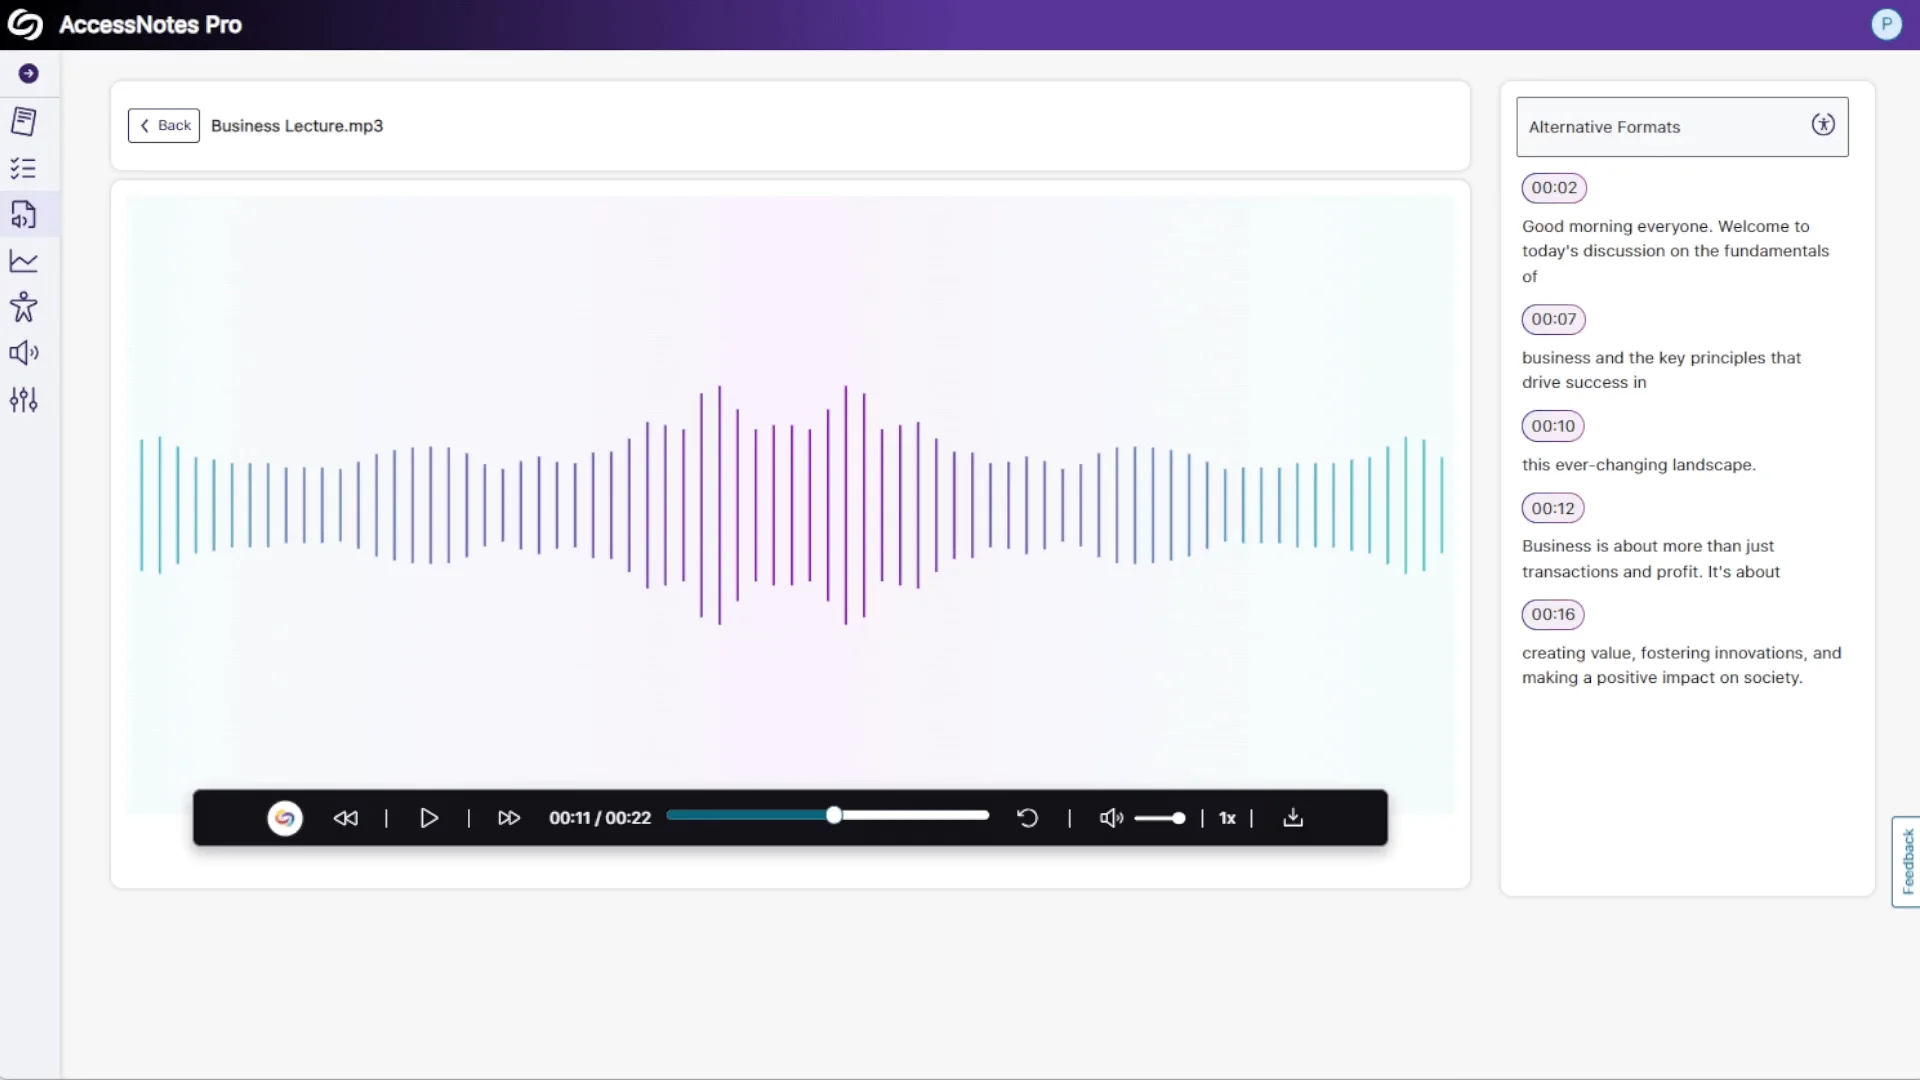Click the Business Lecture.mp3 file name
Image resolution: width=1920 pixels, height=1080 pixels.
(297, 126)
